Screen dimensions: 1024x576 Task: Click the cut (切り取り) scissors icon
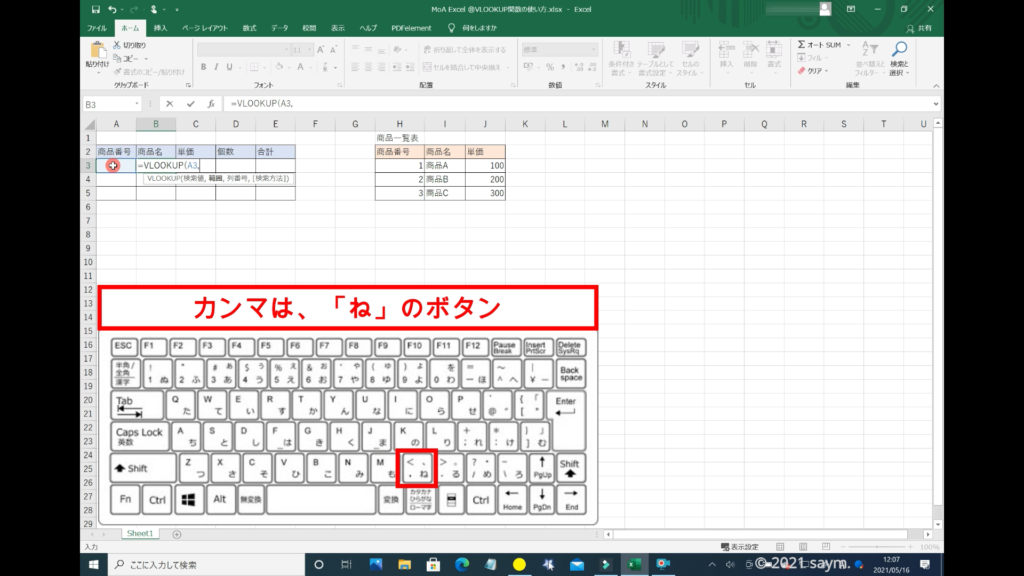pyautogui.click(x=117, y=45)
